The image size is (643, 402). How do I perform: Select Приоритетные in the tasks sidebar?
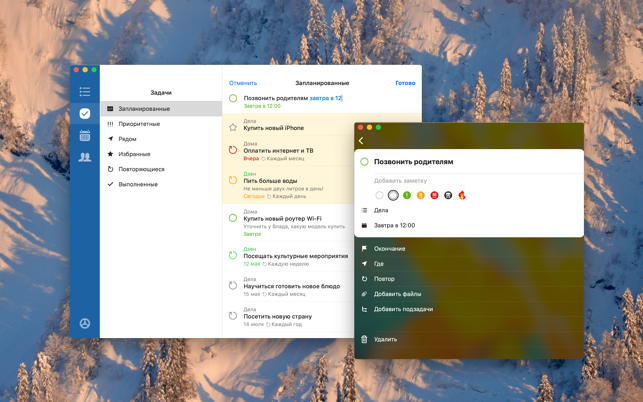(x=139, y=124)
